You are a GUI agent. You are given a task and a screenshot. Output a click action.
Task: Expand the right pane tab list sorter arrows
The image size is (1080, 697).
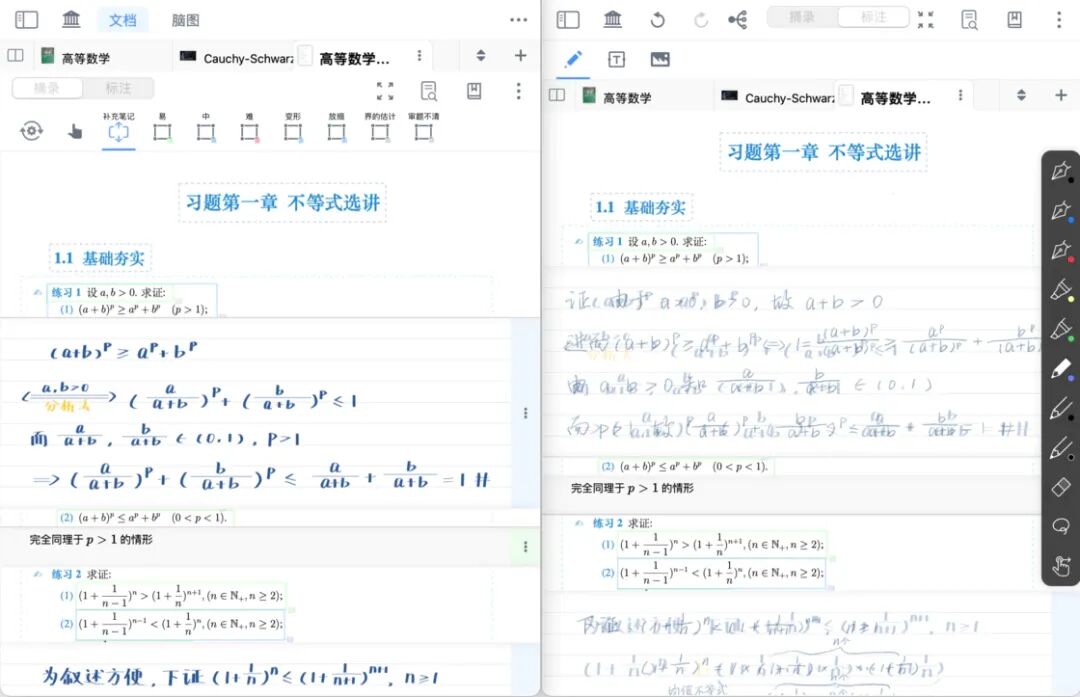(x=1021, y=95)
